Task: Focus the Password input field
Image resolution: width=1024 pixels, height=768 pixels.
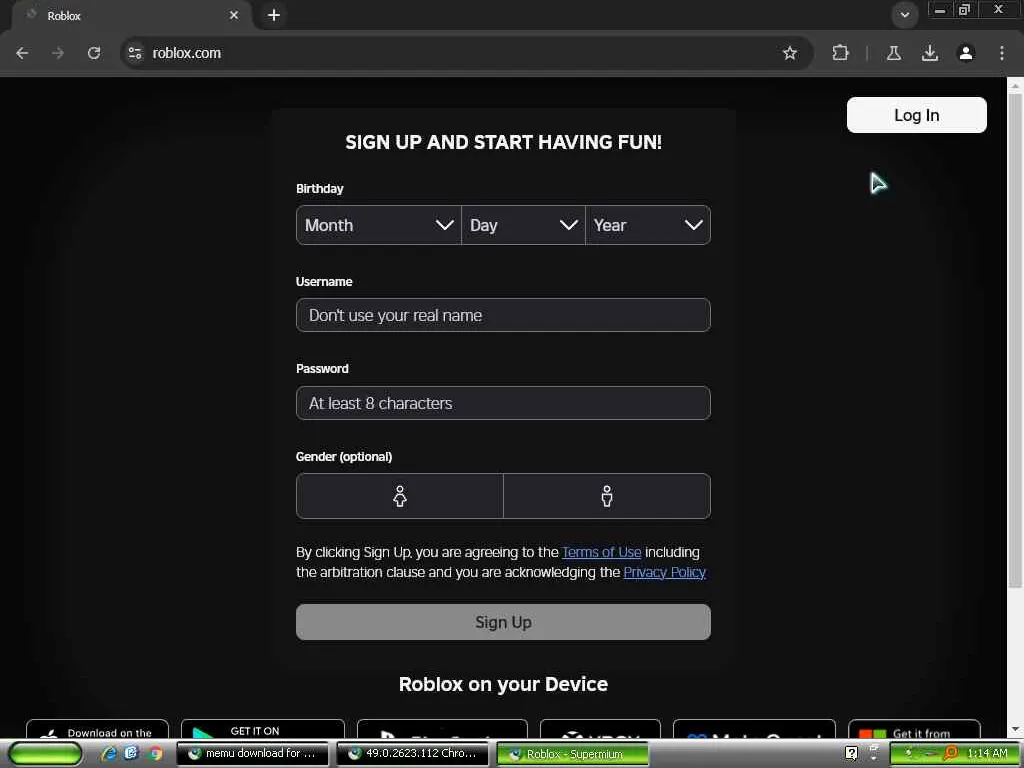Action: click(x=503, y=403)
